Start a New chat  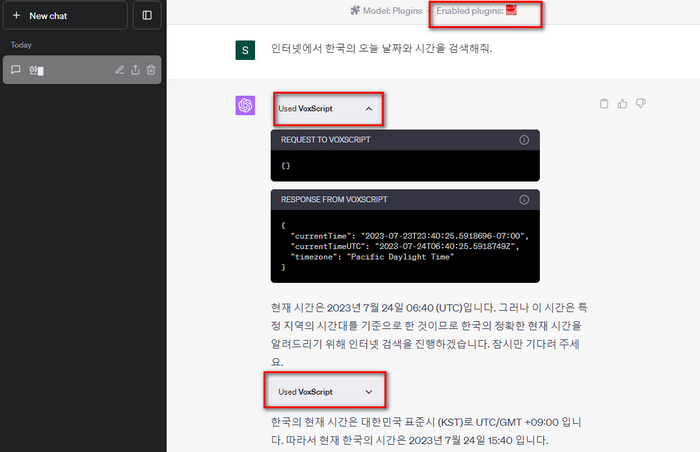65,15
